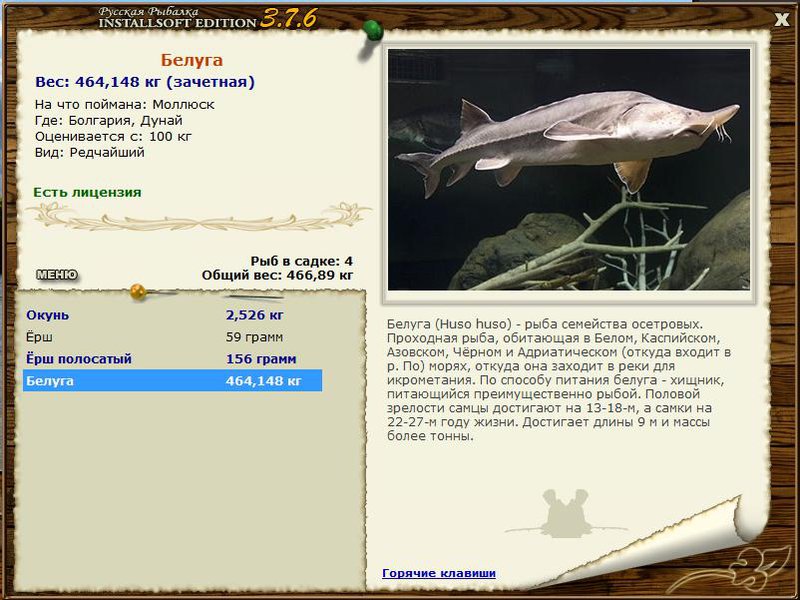This screenshot has width=800, height=600.
Task: Select the Ёрш 59 грамм row
Action: point(172,337)
